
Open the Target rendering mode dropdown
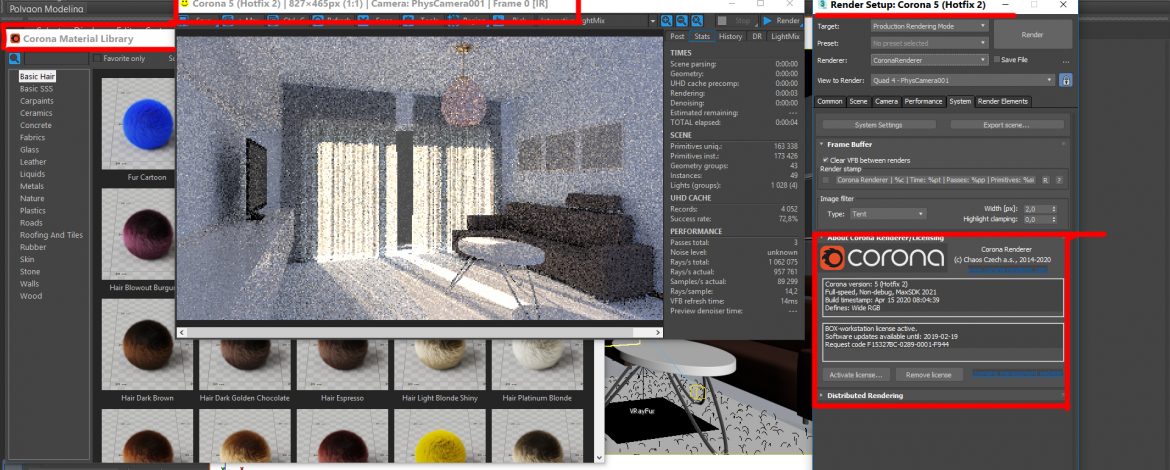pyautogui.click(x=929, y=26)
